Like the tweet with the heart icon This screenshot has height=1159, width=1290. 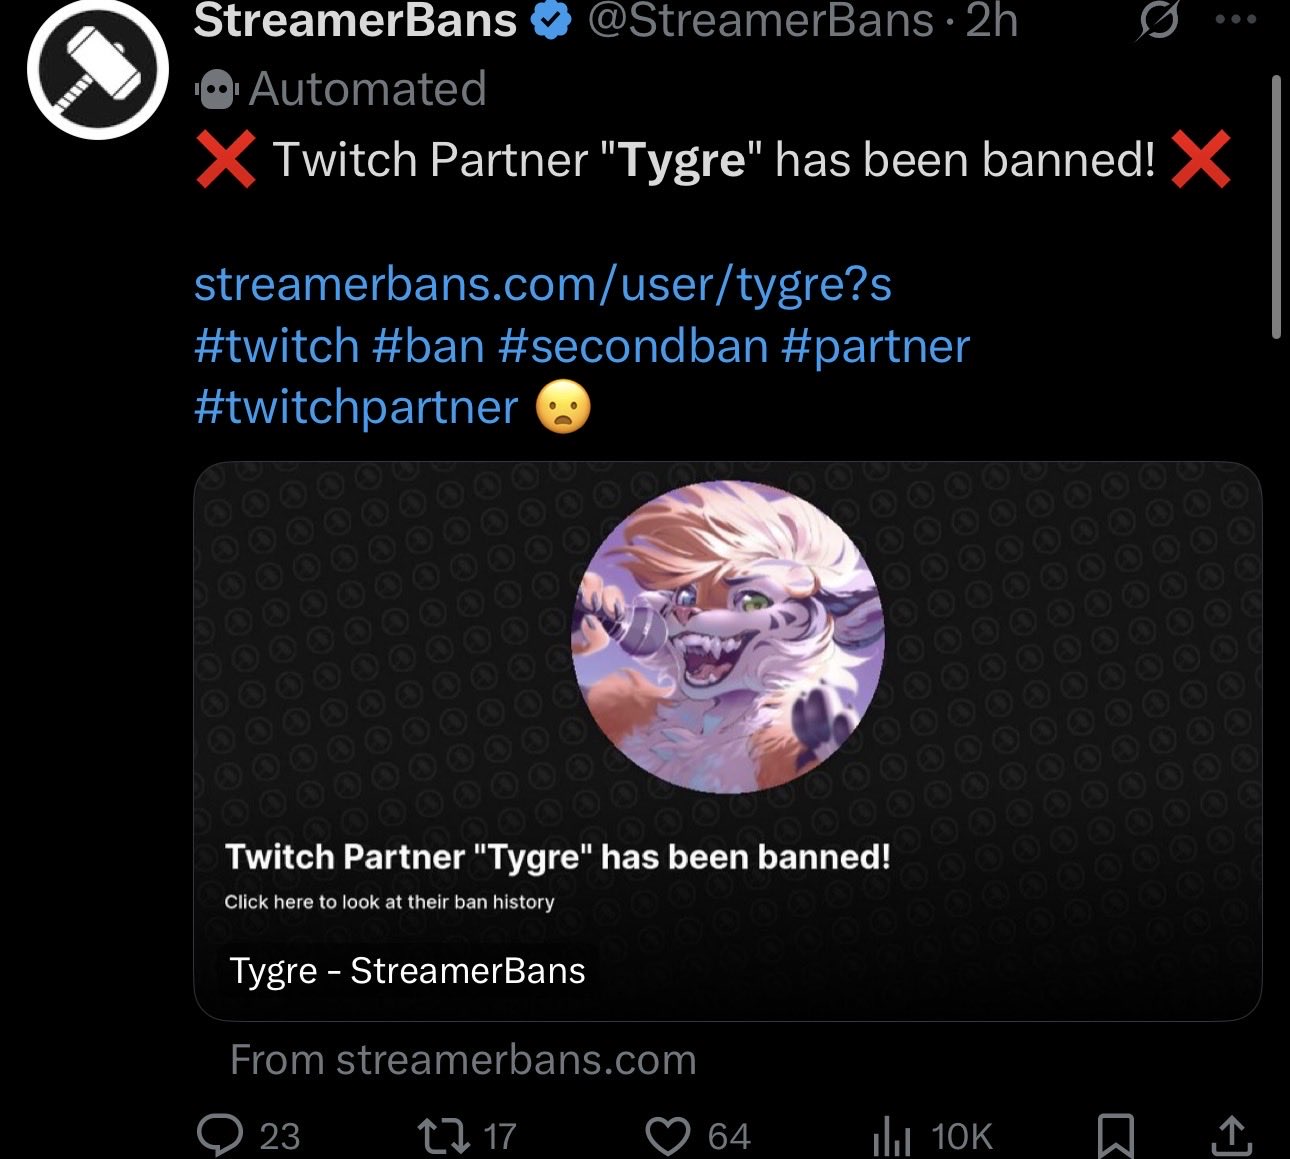[x=670, y=1135]
